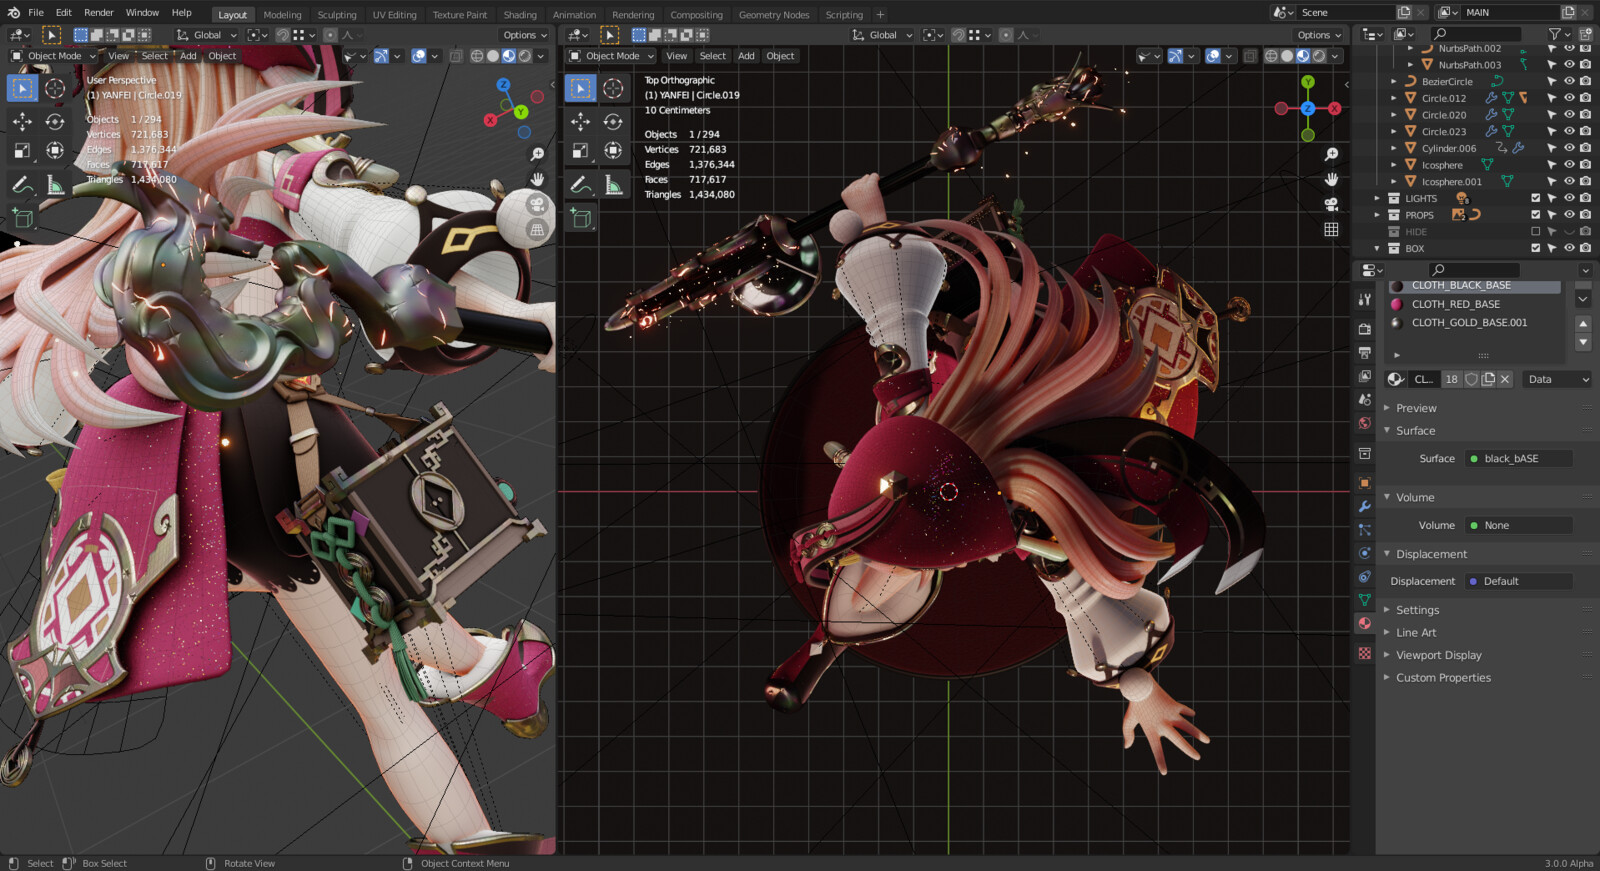The image size is (1600, 871).
Task: Hide BezierCircle with its eye icon
Action: [x=1569, y=81]
